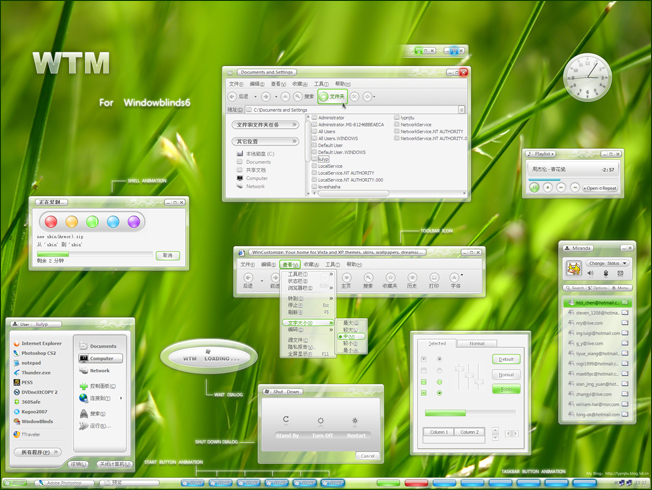Click the Column 1 header

tap(439, 432)
